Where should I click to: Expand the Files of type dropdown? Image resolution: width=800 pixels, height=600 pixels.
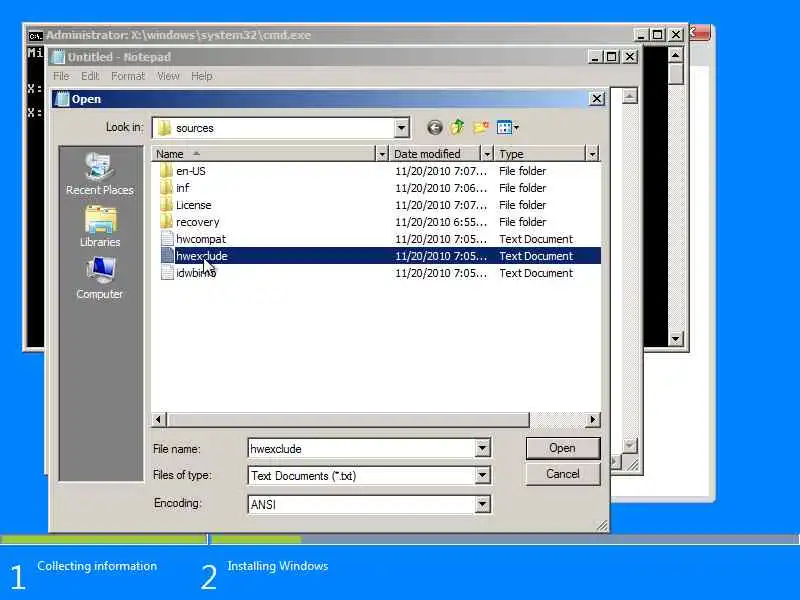482,476
